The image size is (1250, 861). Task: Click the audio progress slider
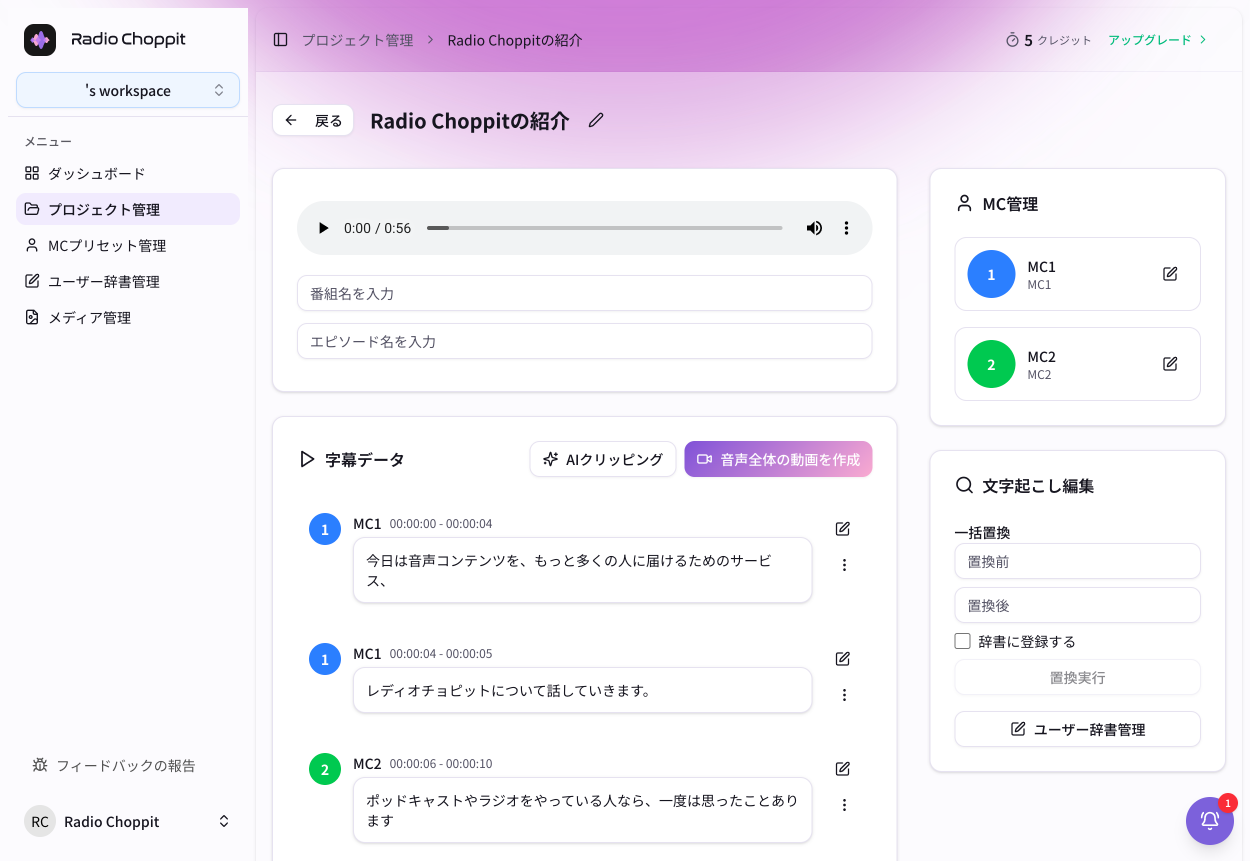click(604, 228)
